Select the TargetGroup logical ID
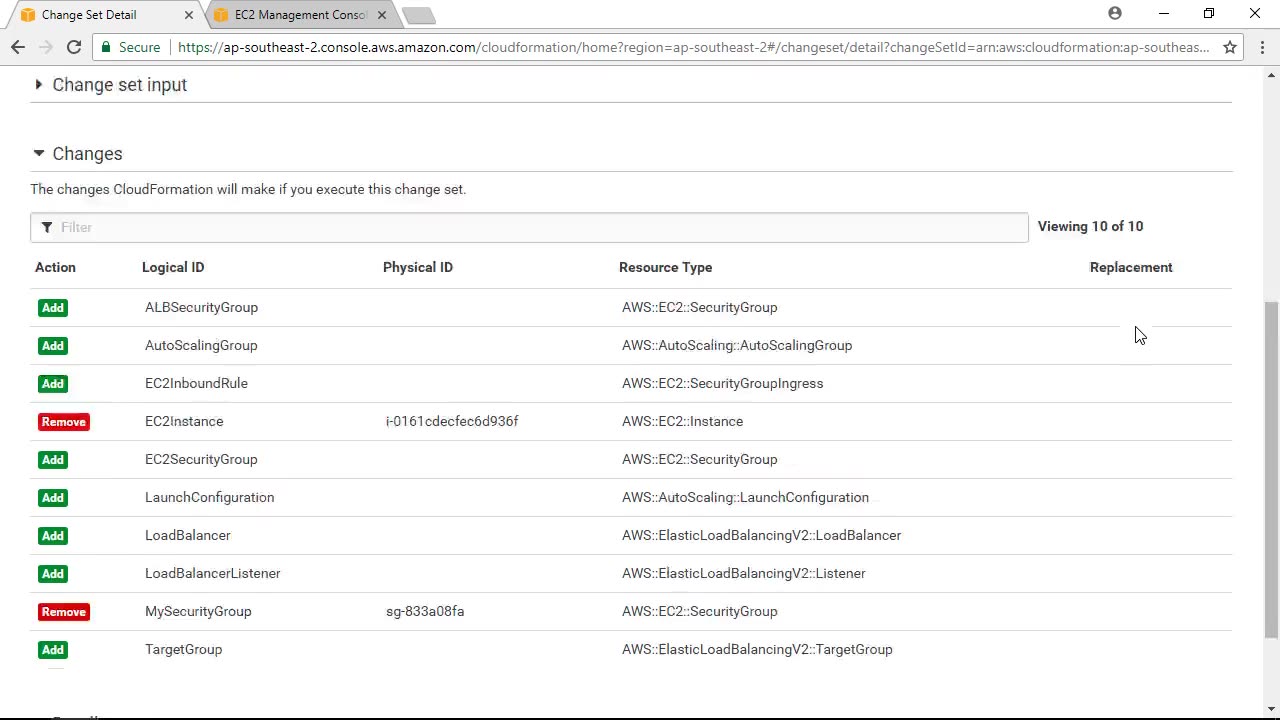The image size is (1280, 720). (183, 649)
